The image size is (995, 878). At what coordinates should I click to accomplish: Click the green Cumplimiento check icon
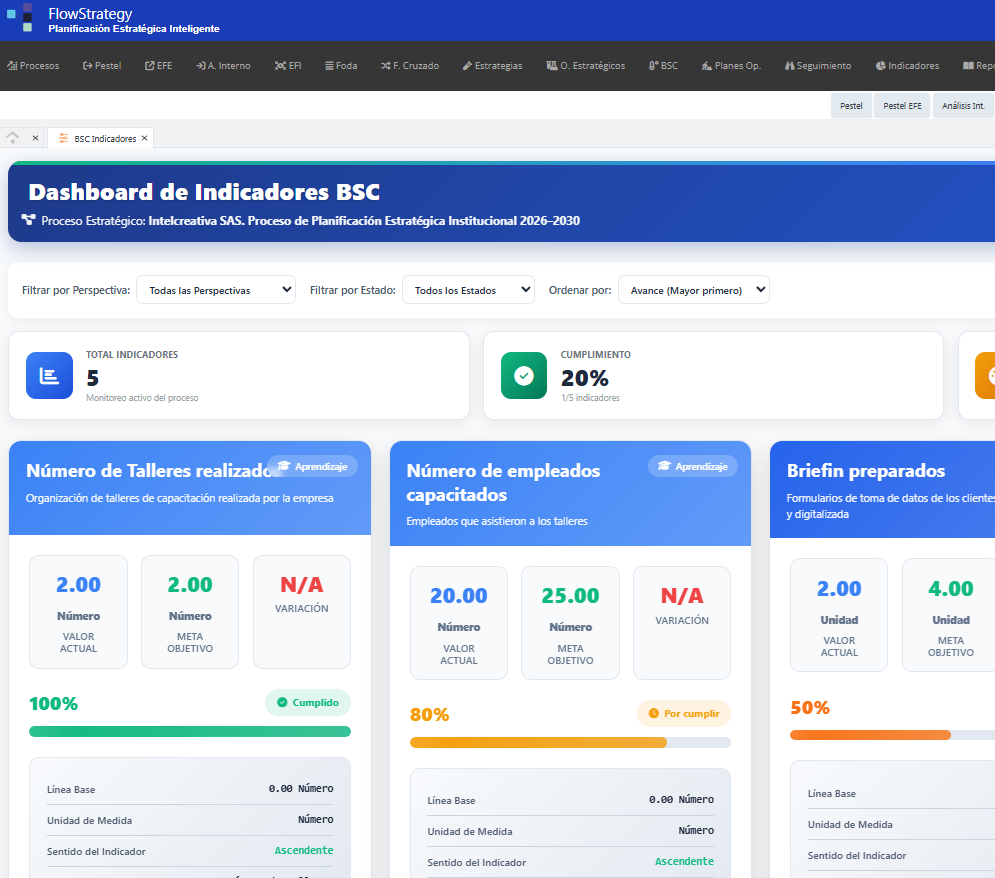coord(524,375)
